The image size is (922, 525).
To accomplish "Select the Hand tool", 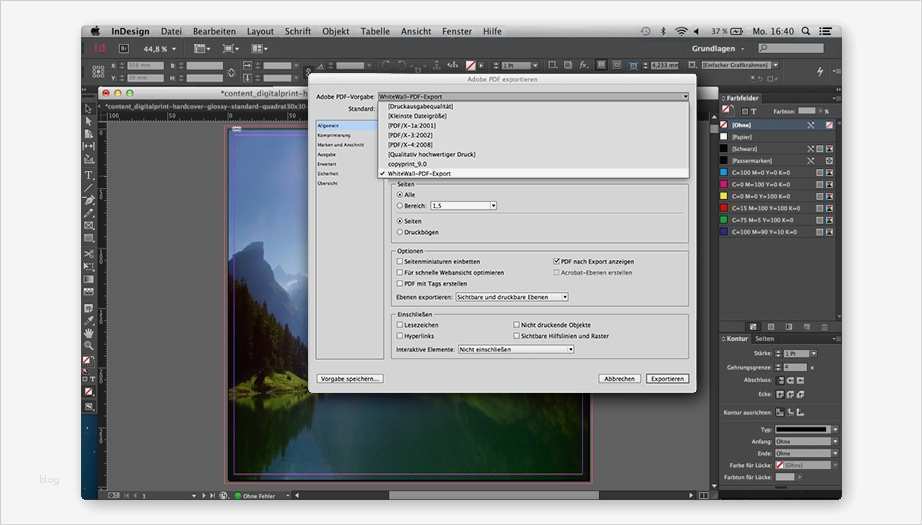I will (89, 332).
